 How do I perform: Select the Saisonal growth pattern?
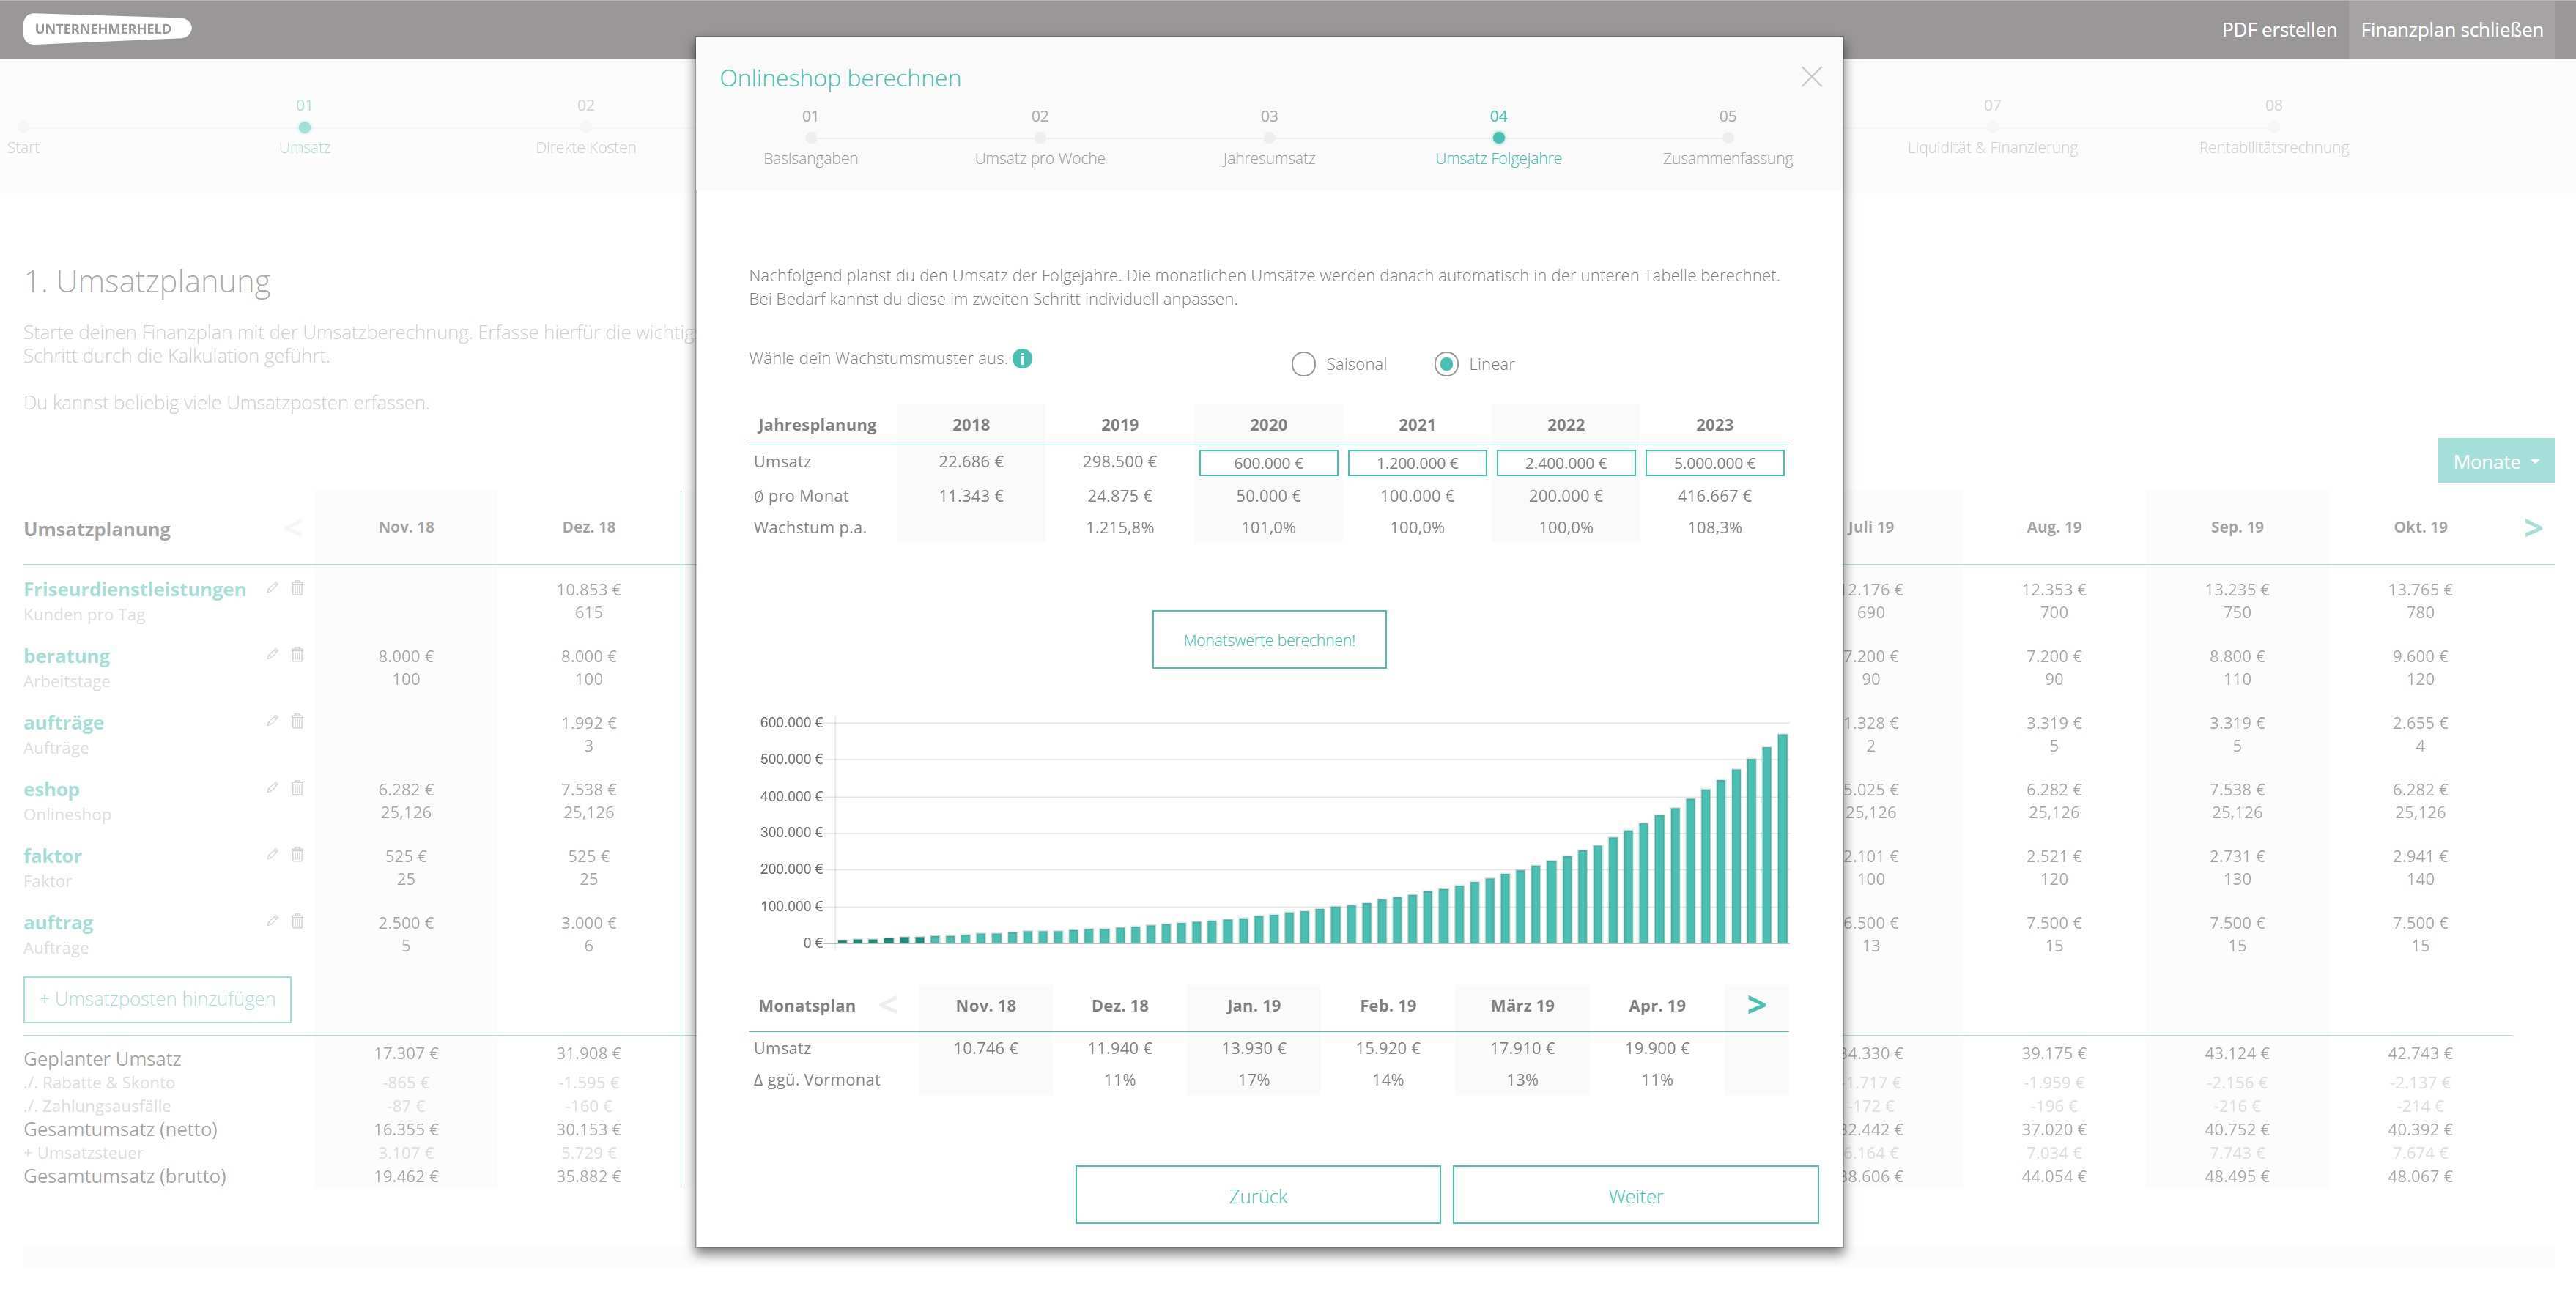click(1303, 364)
